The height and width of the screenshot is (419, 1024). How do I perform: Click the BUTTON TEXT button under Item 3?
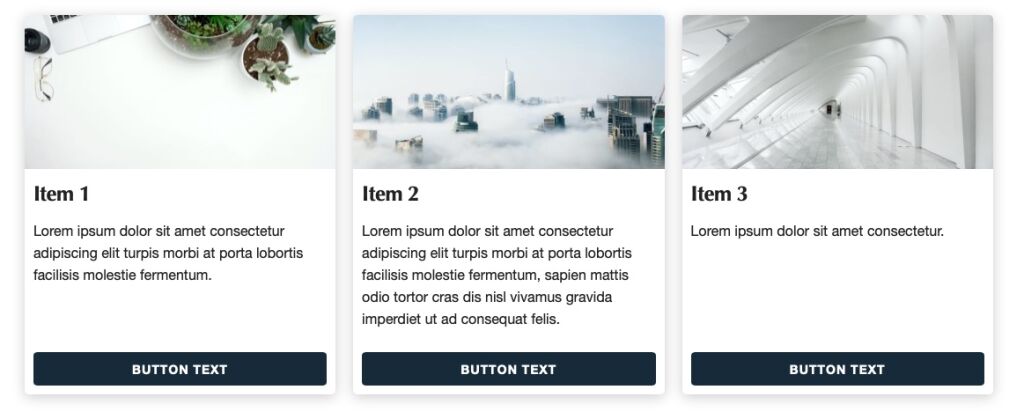click(837, 369)
